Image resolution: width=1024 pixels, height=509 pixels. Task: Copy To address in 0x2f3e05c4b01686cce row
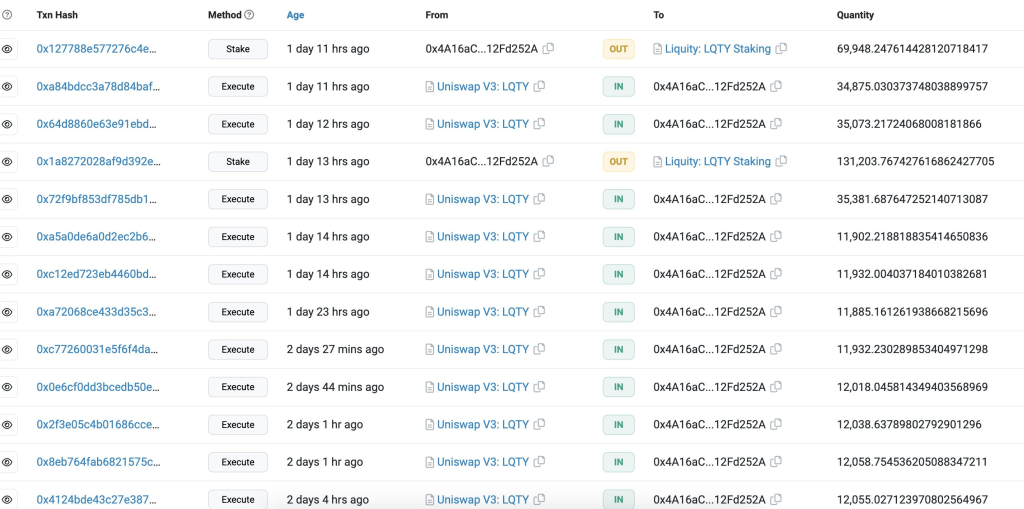click(x=776, y=424)
